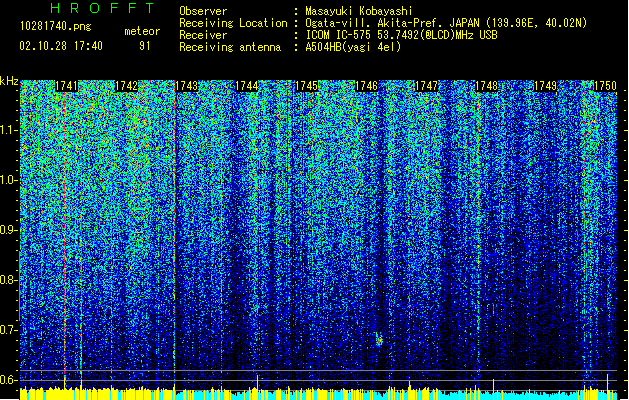
Task: Click the 1742 time marker
Action: [x=126, y=86]
